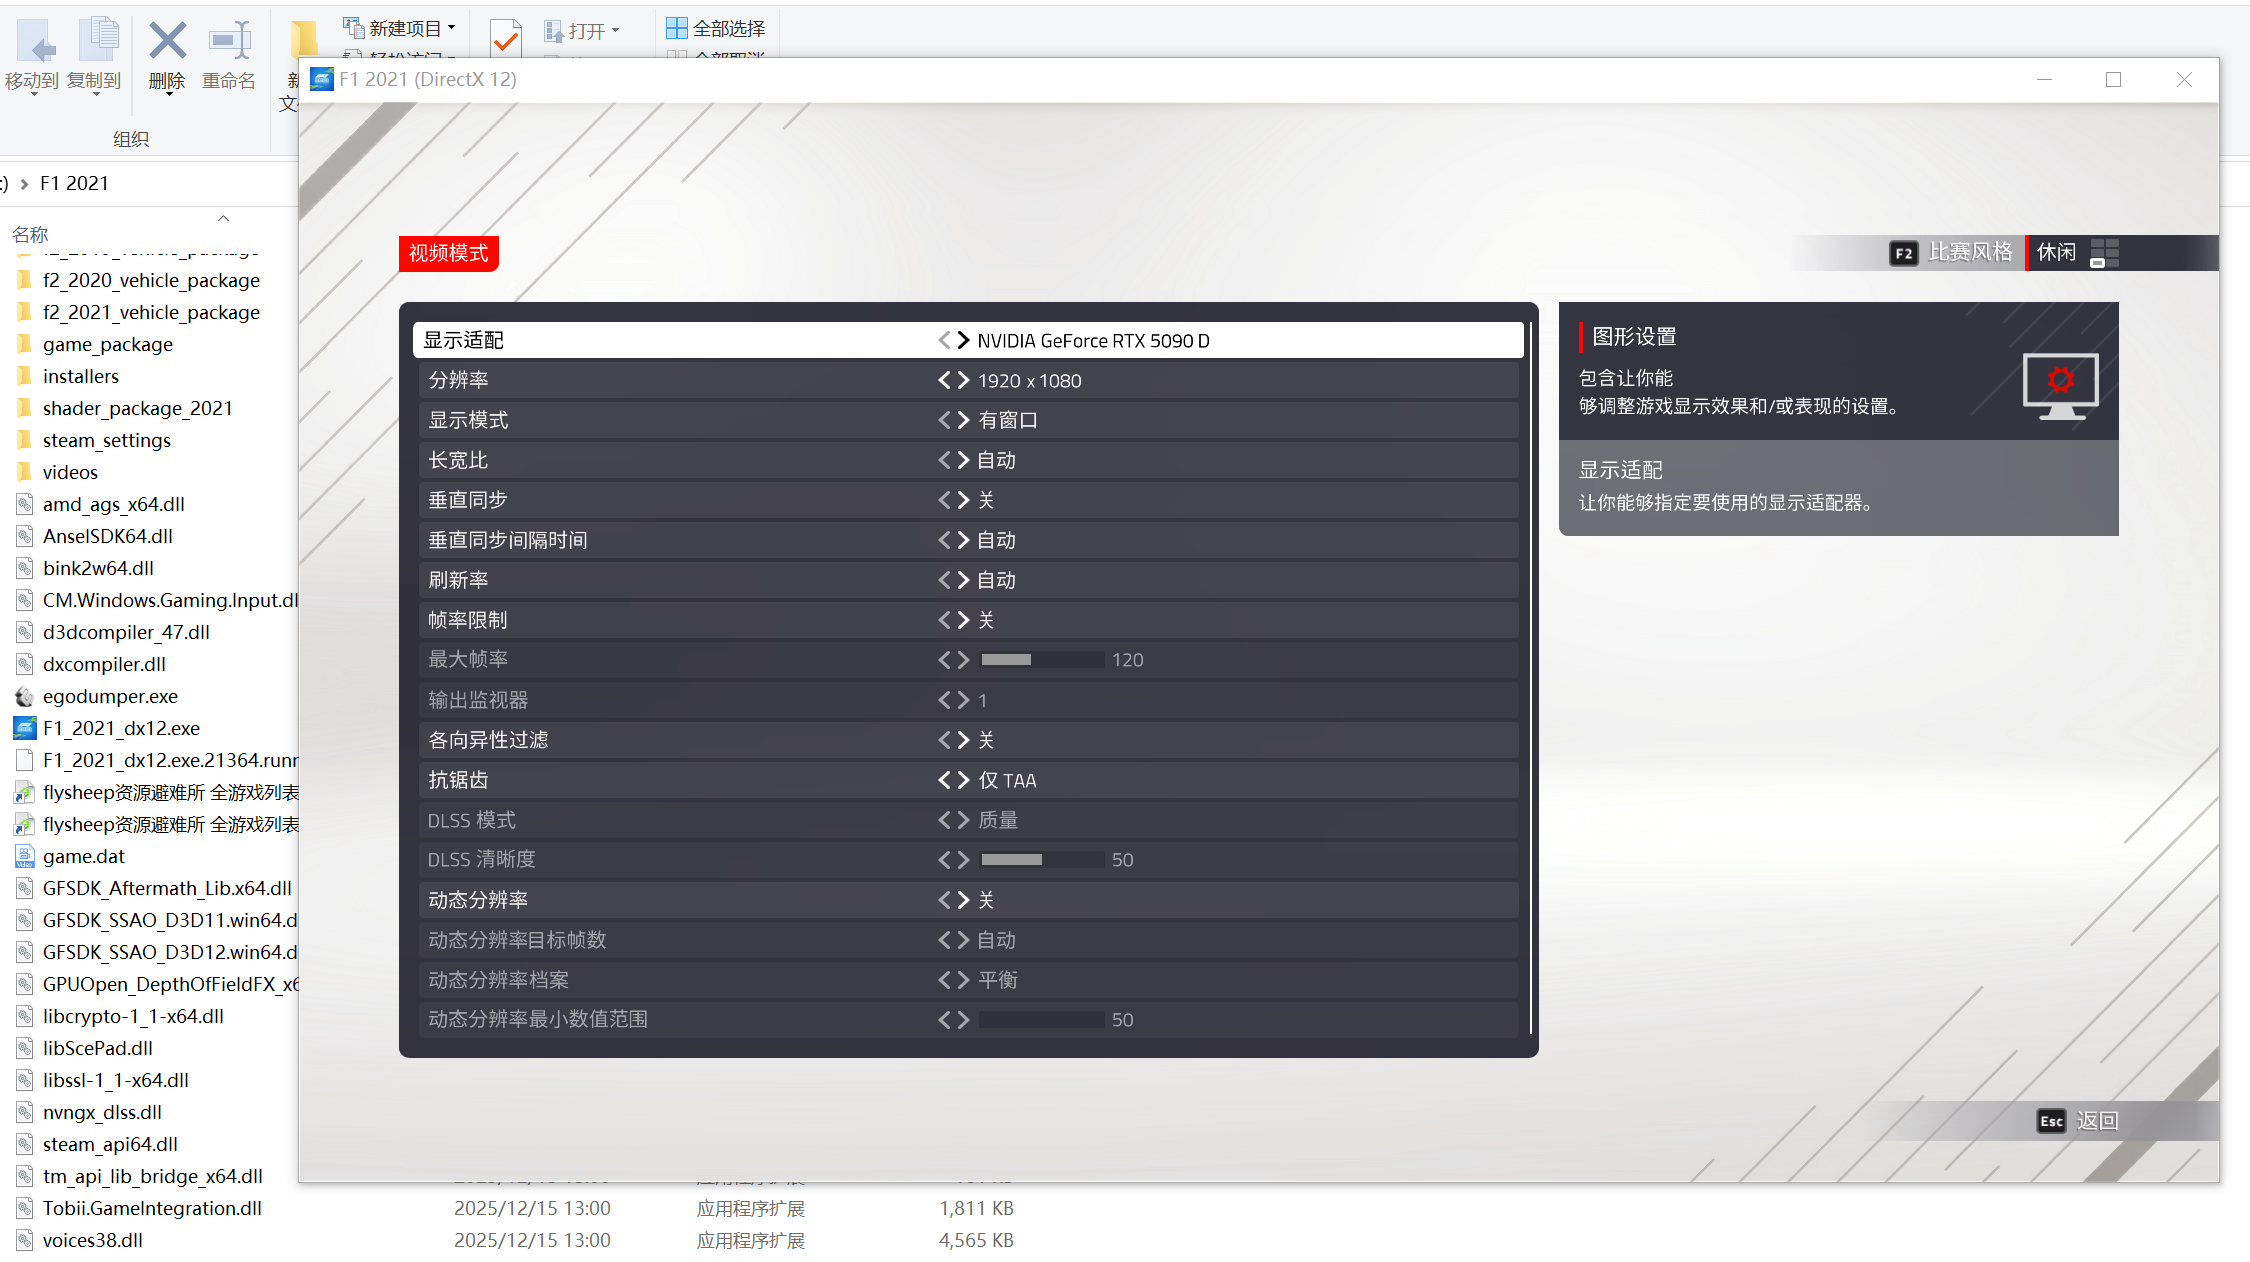This screenshot has height=1262, width=2250.
Task: Select the game.dat file in Explorer
Action: [x=83, y=856]
